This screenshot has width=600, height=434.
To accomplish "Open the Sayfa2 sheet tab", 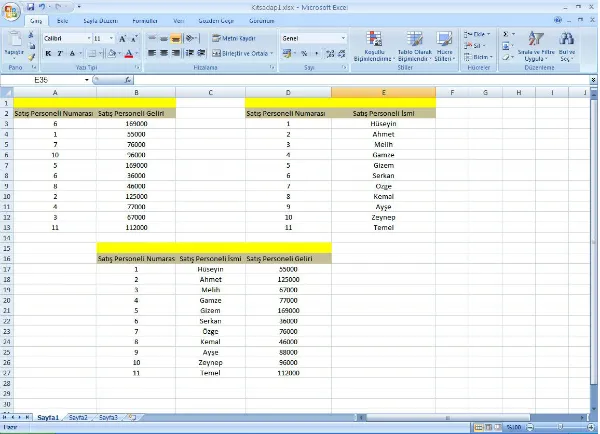I will (x=78, y=416).
